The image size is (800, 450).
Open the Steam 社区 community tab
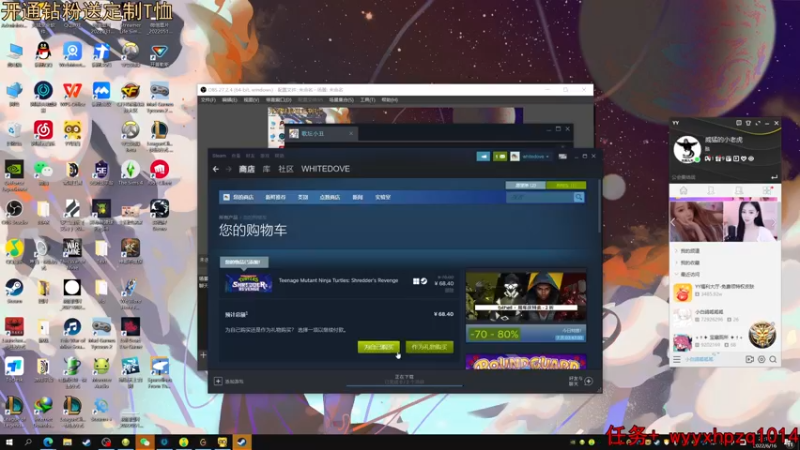point(286,169)
